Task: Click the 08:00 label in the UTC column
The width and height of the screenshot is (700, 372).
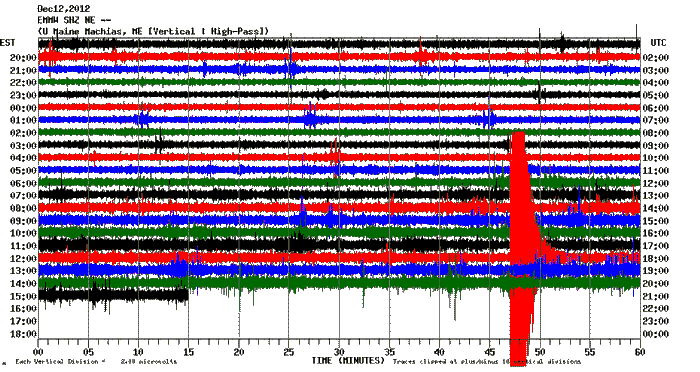Action: [655, 133]
